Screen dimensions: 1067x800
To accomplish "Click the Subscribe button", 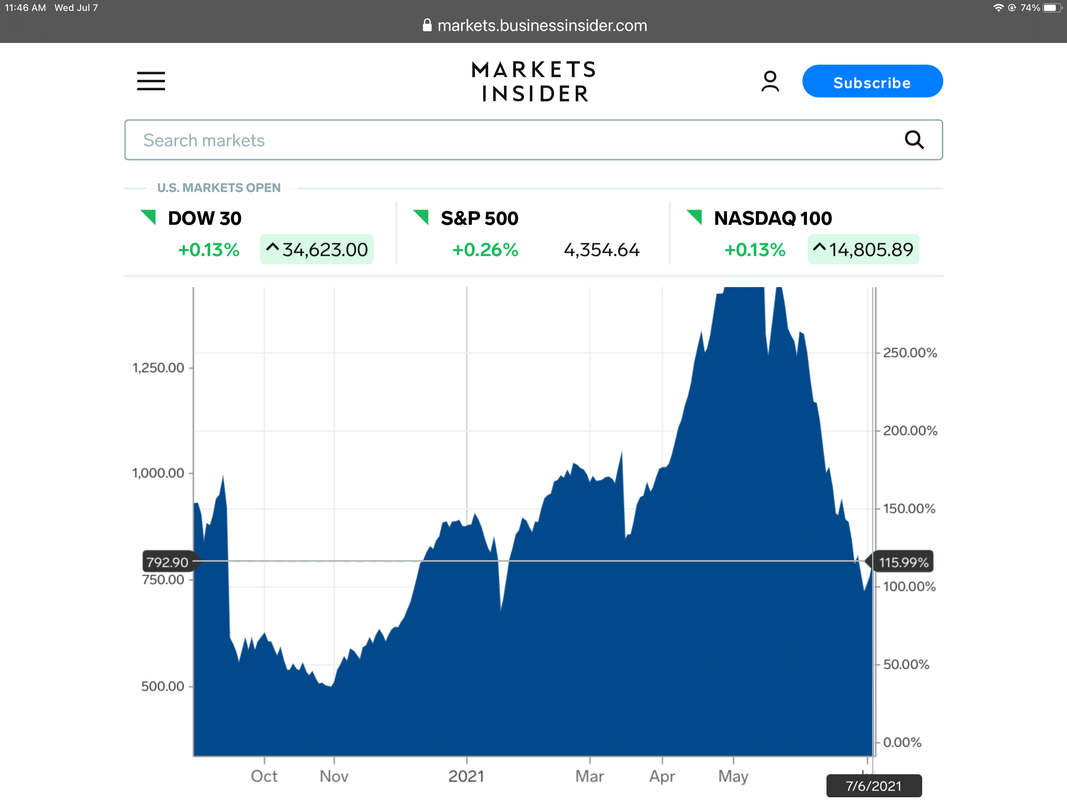I will [872, 82].
